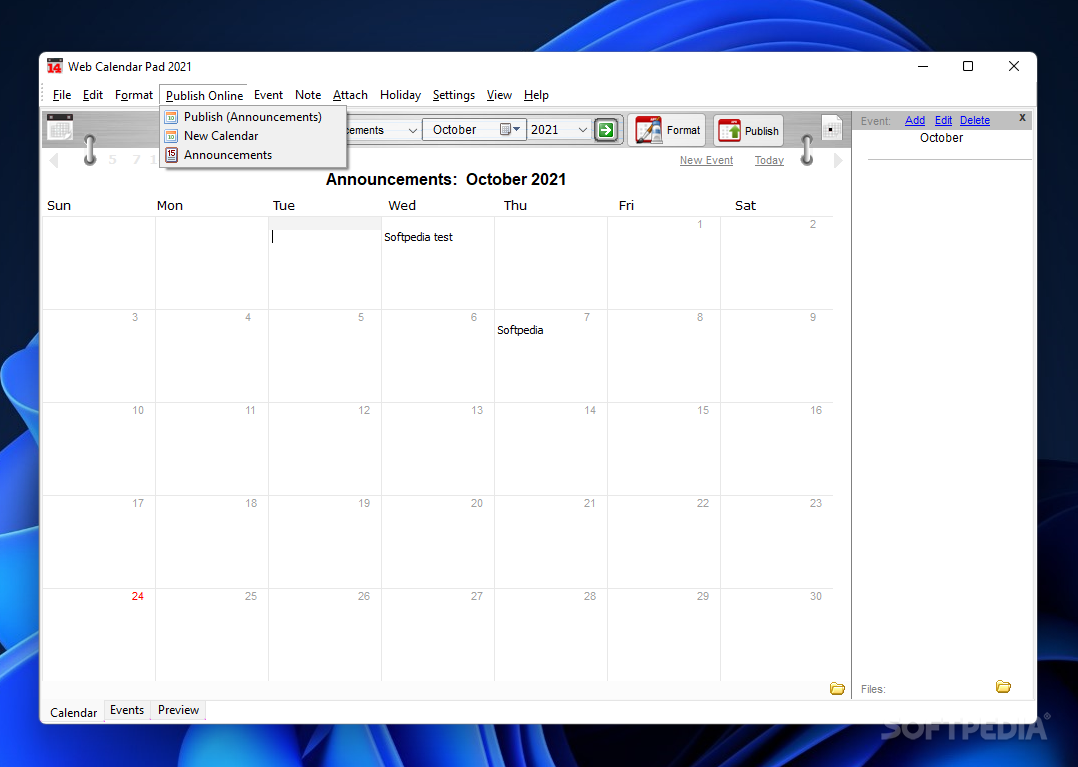
Task: Expand the calendar name dropdown ending in 'ements'
Action: pyautogui.click(x=412, y=130)
